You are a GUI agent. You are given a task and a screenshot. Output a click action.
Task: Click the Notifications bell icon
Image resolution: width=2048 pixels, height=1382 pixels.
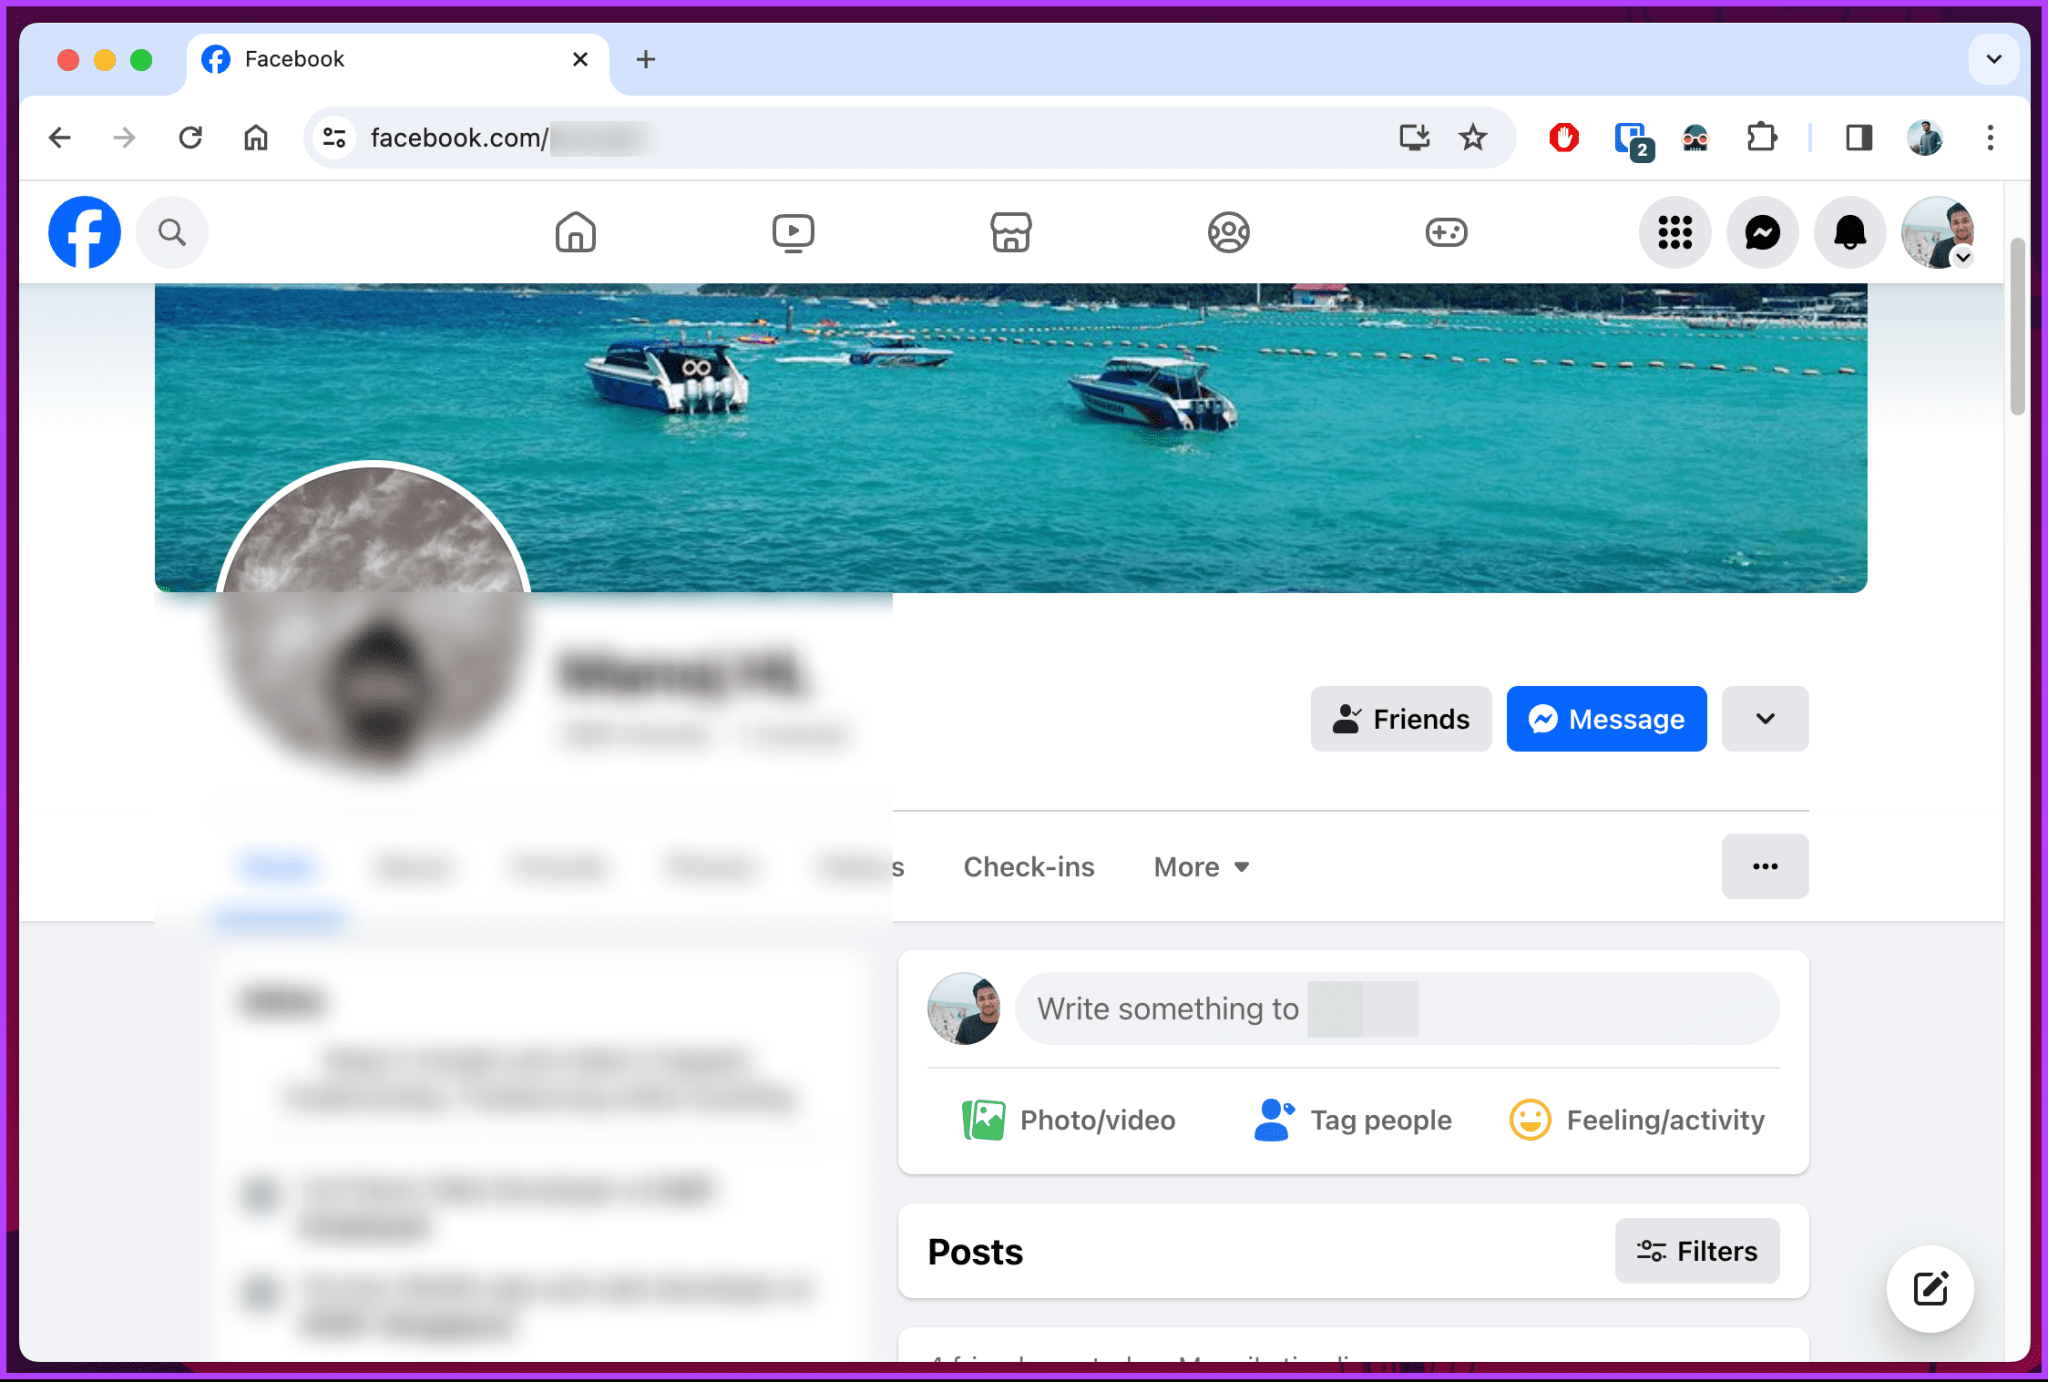[x=1849, y=231]
